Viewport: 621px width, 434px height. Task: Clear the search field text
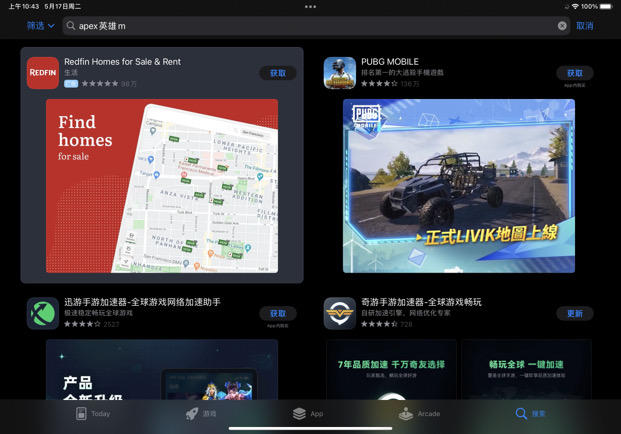pyautogui.click(x=562, y=26)
